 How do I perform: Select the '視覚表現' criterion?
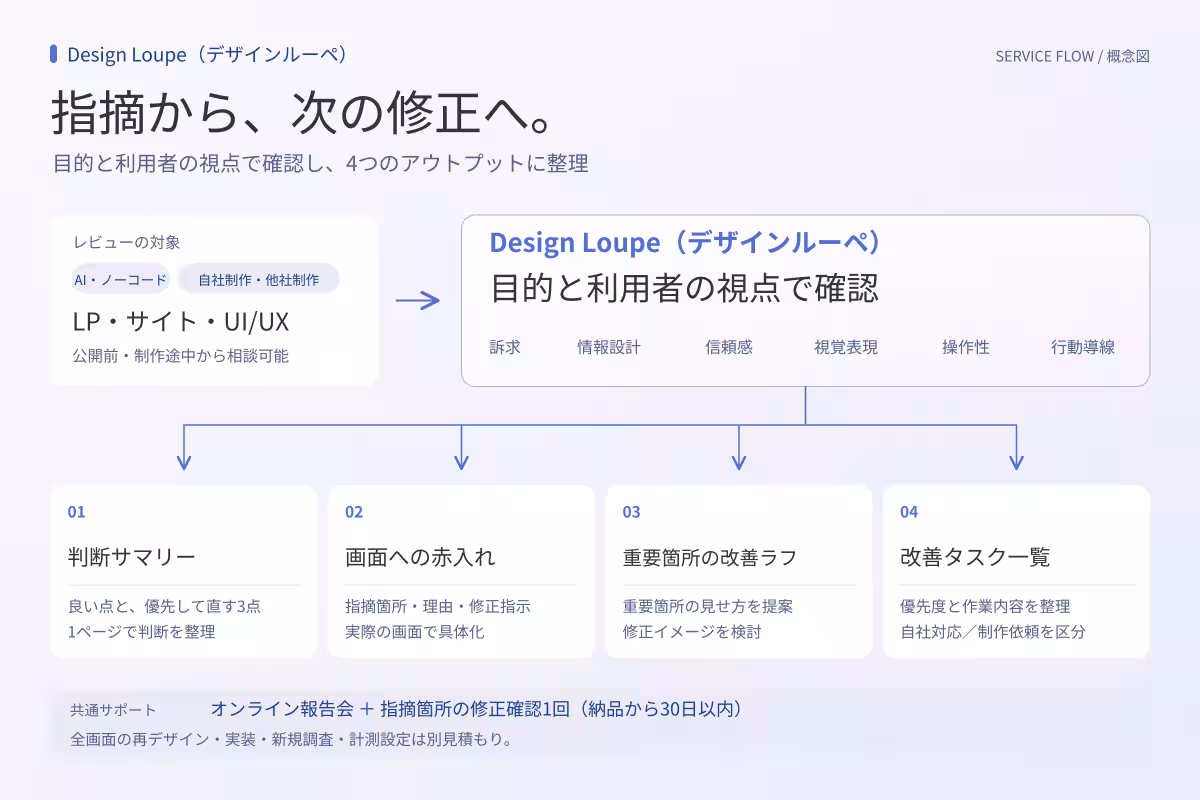[x=846, y=347]
